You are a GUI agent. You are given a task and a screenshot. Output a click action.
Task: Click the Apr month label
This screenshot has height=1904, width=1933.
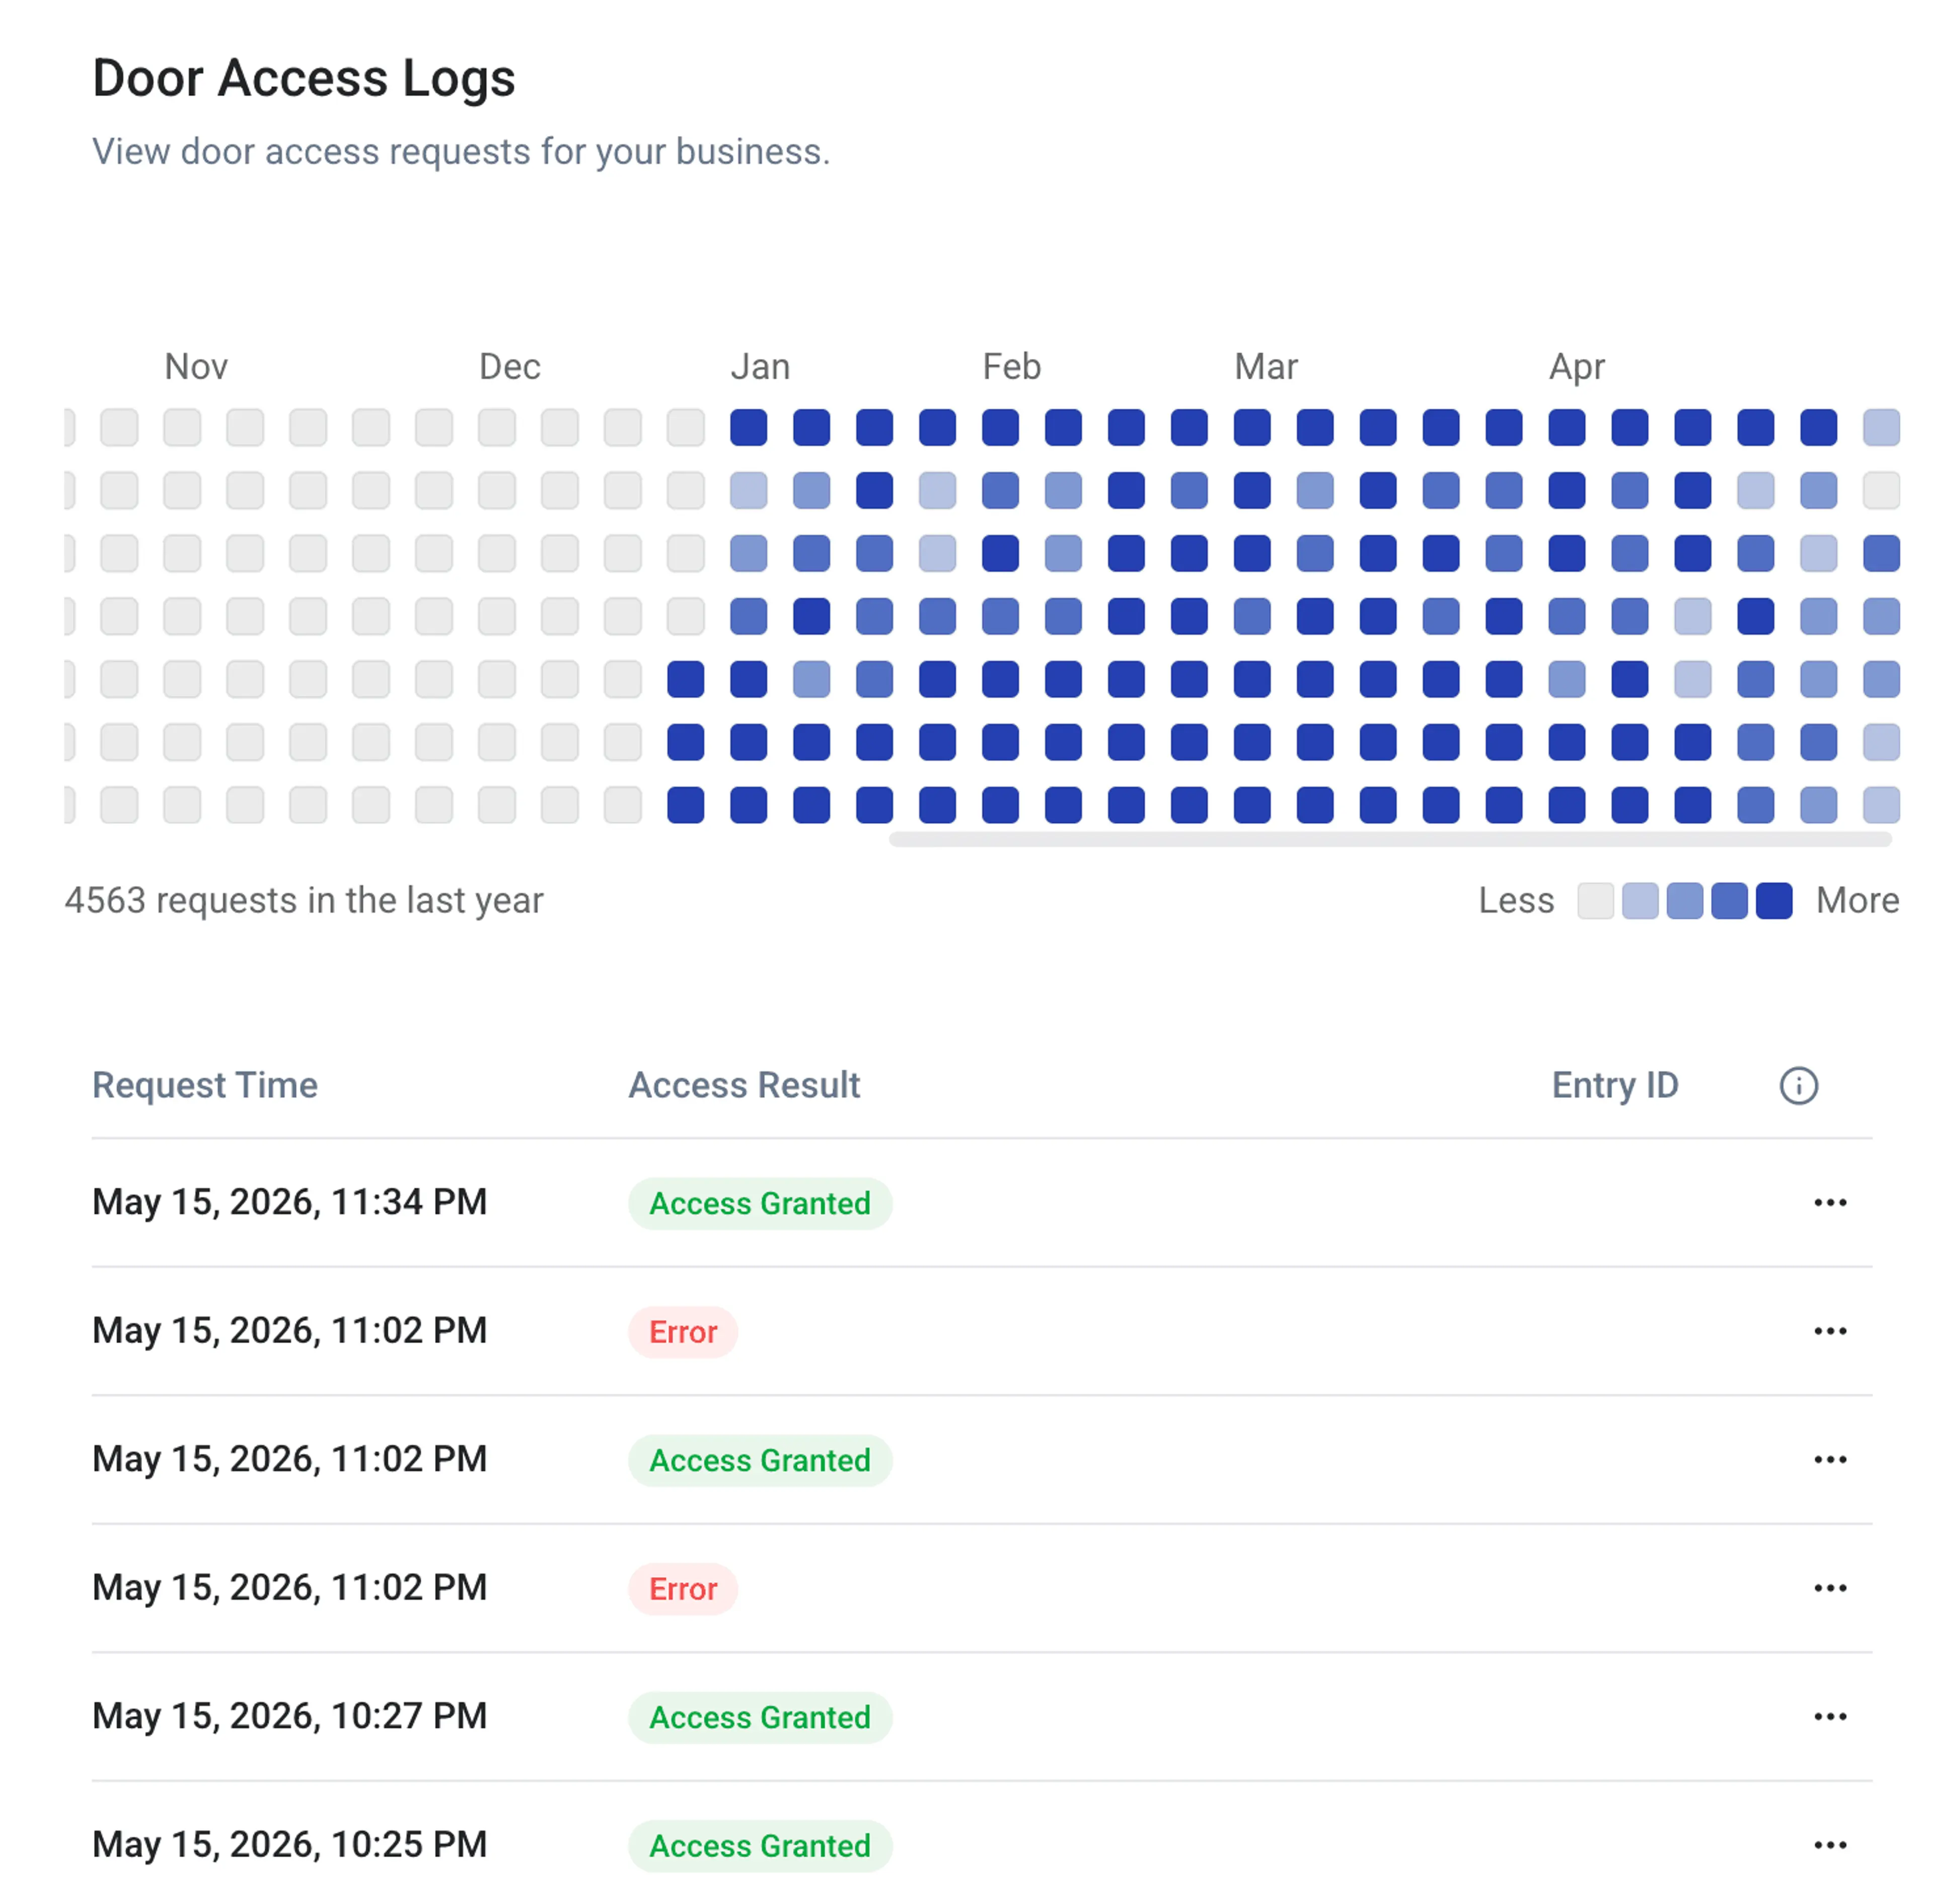1576,367
